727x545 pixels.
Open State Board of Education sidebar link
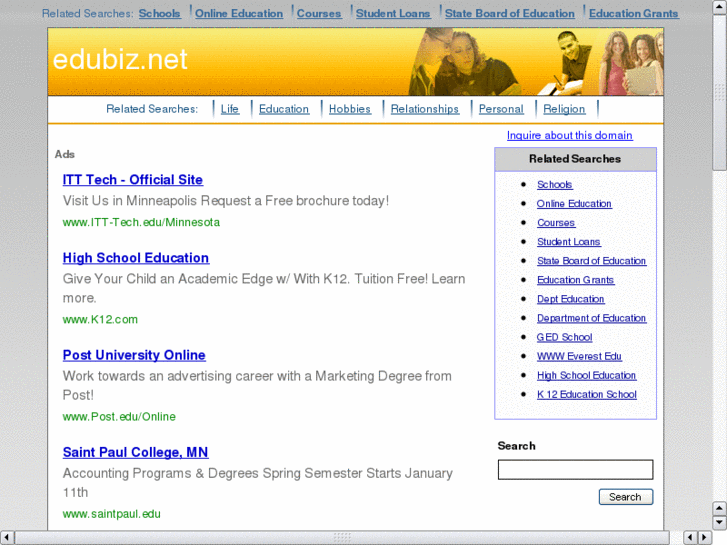point(592,261)
